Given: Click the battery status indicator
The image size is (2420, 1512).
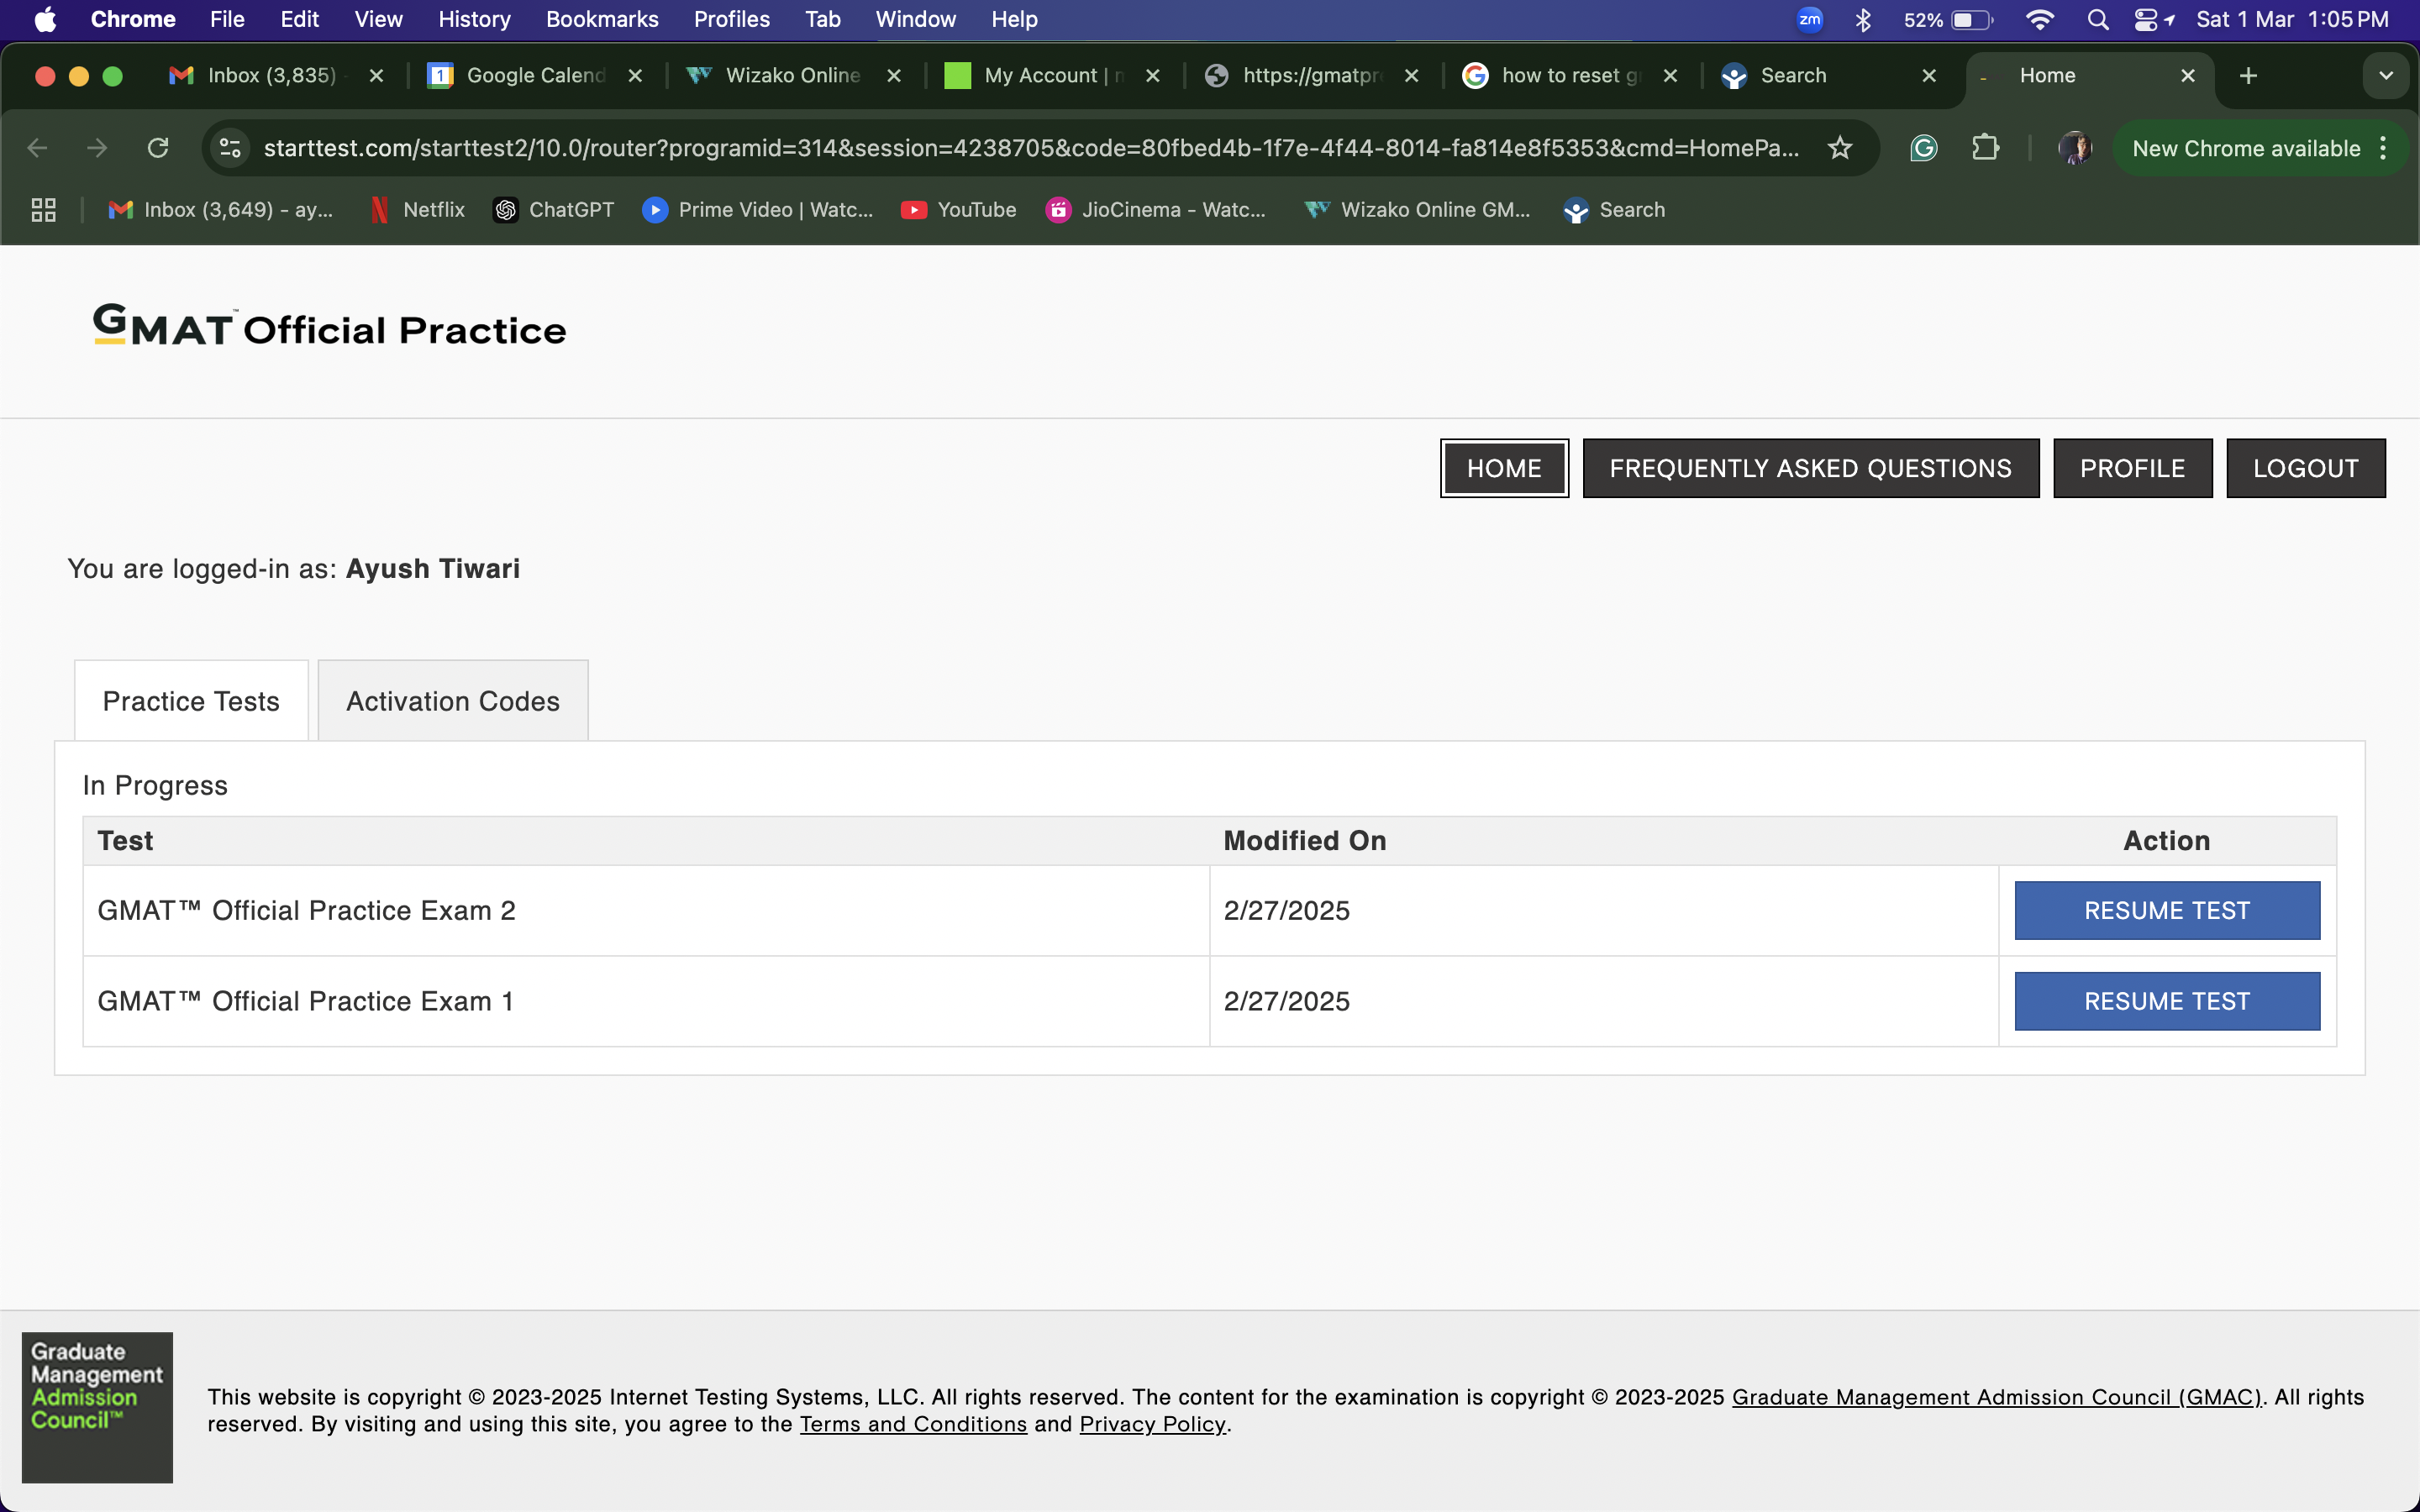Looking at the screenshot, I should click(1948, 19).
